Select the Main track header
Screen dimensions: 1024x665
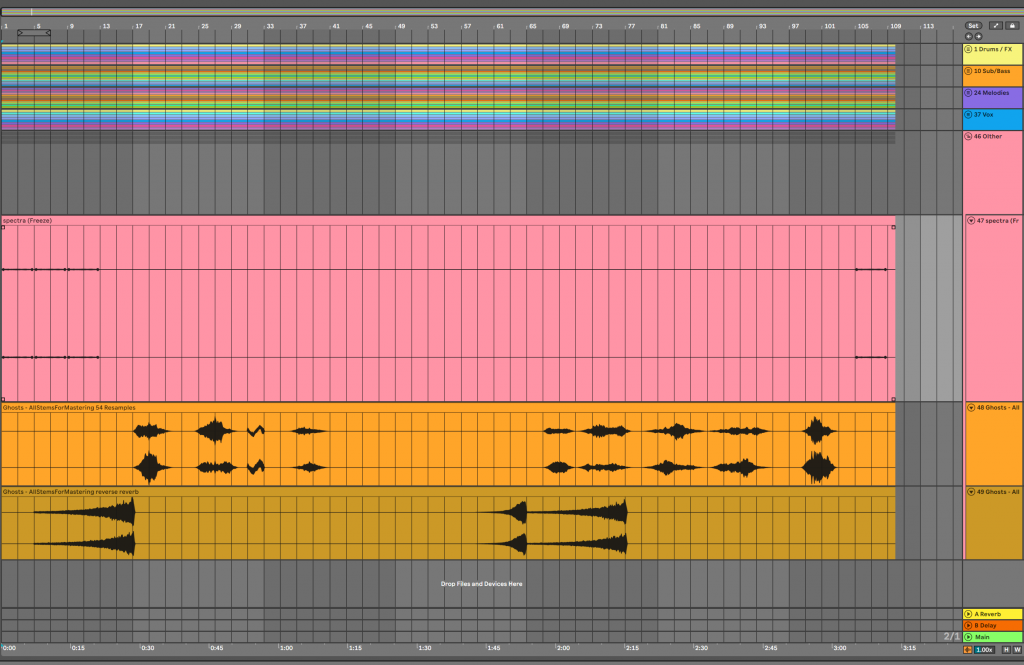click(x=992, y=637)
